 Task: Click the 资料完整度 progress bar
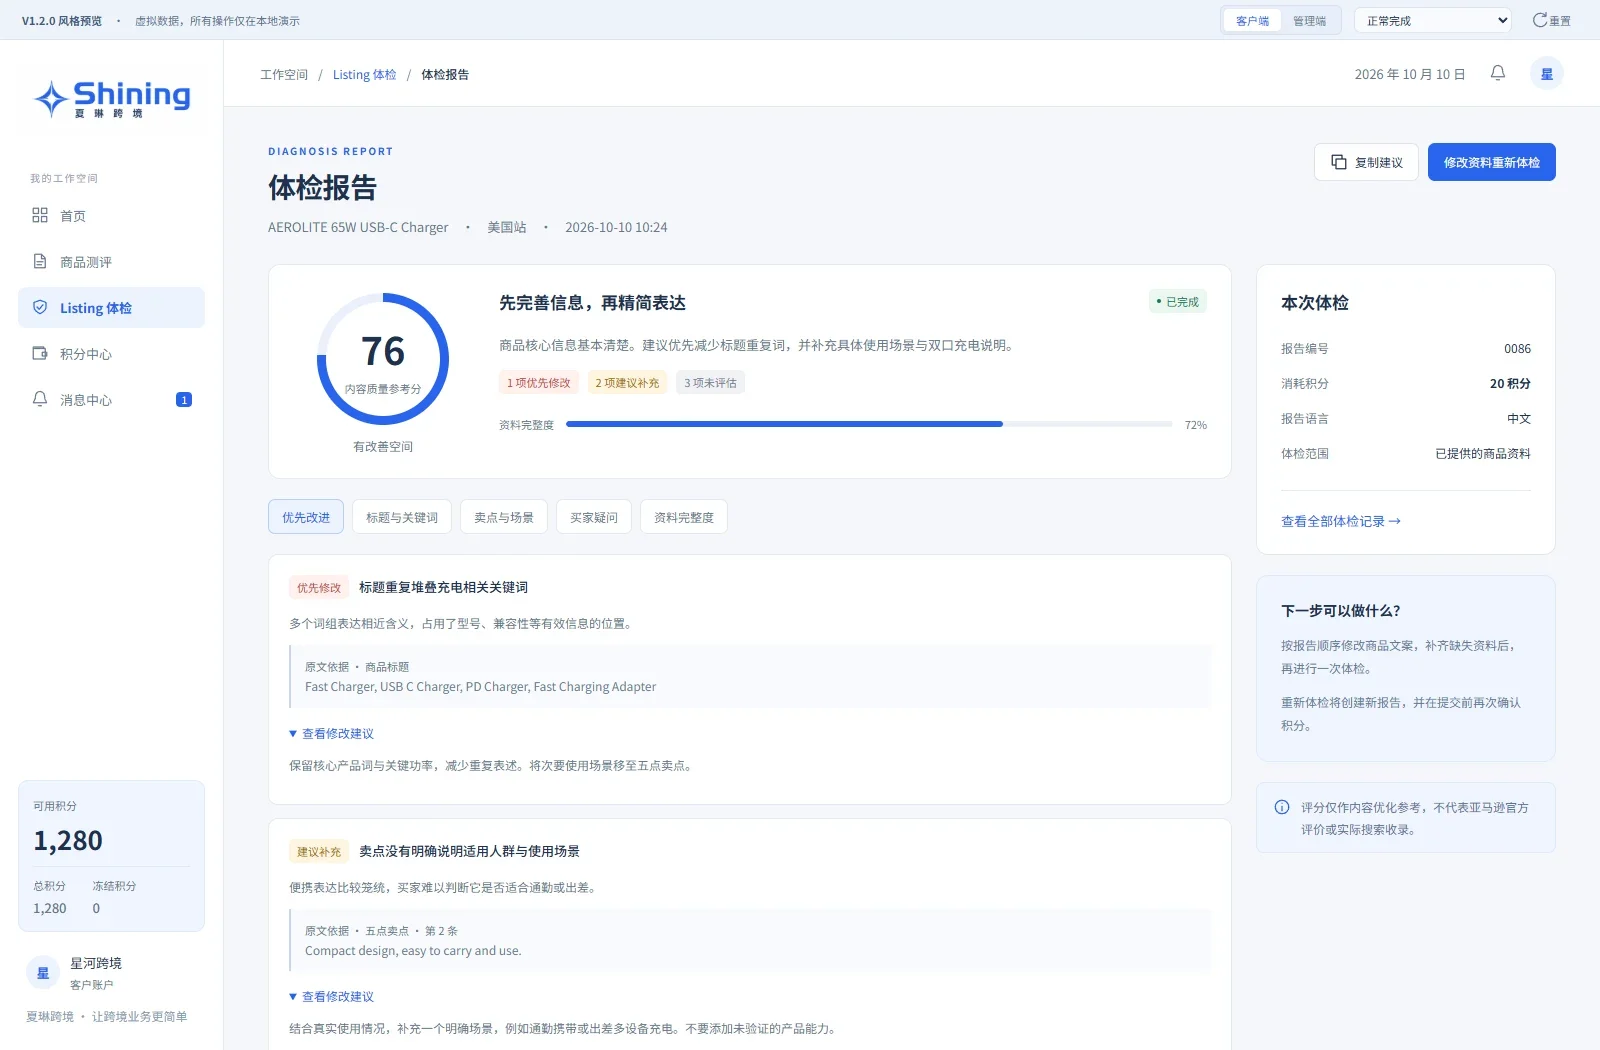[869, 424]
